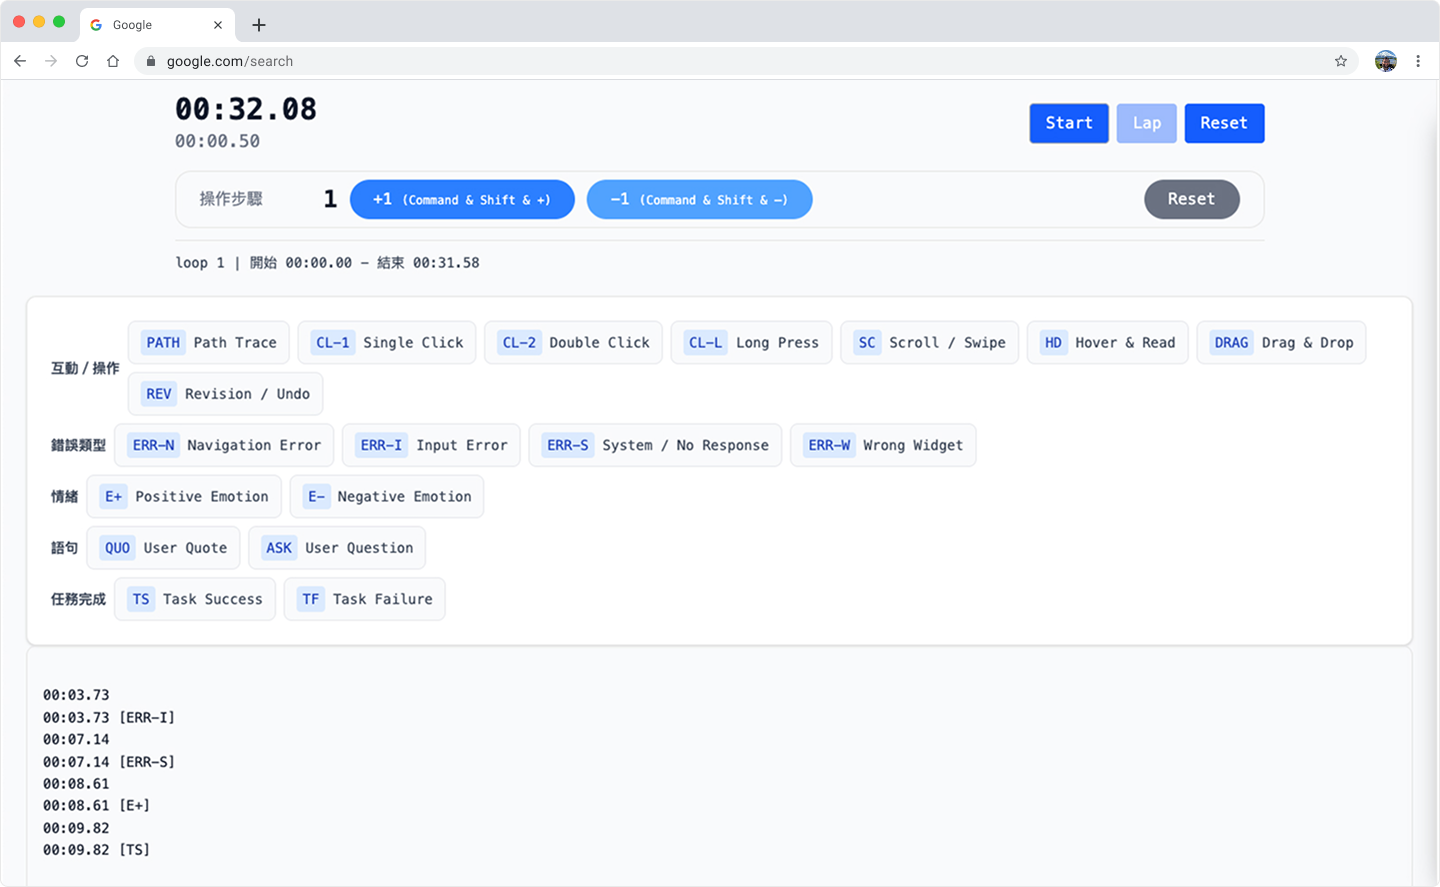Mark the task as TS Task Success

(x=194, y=599)
